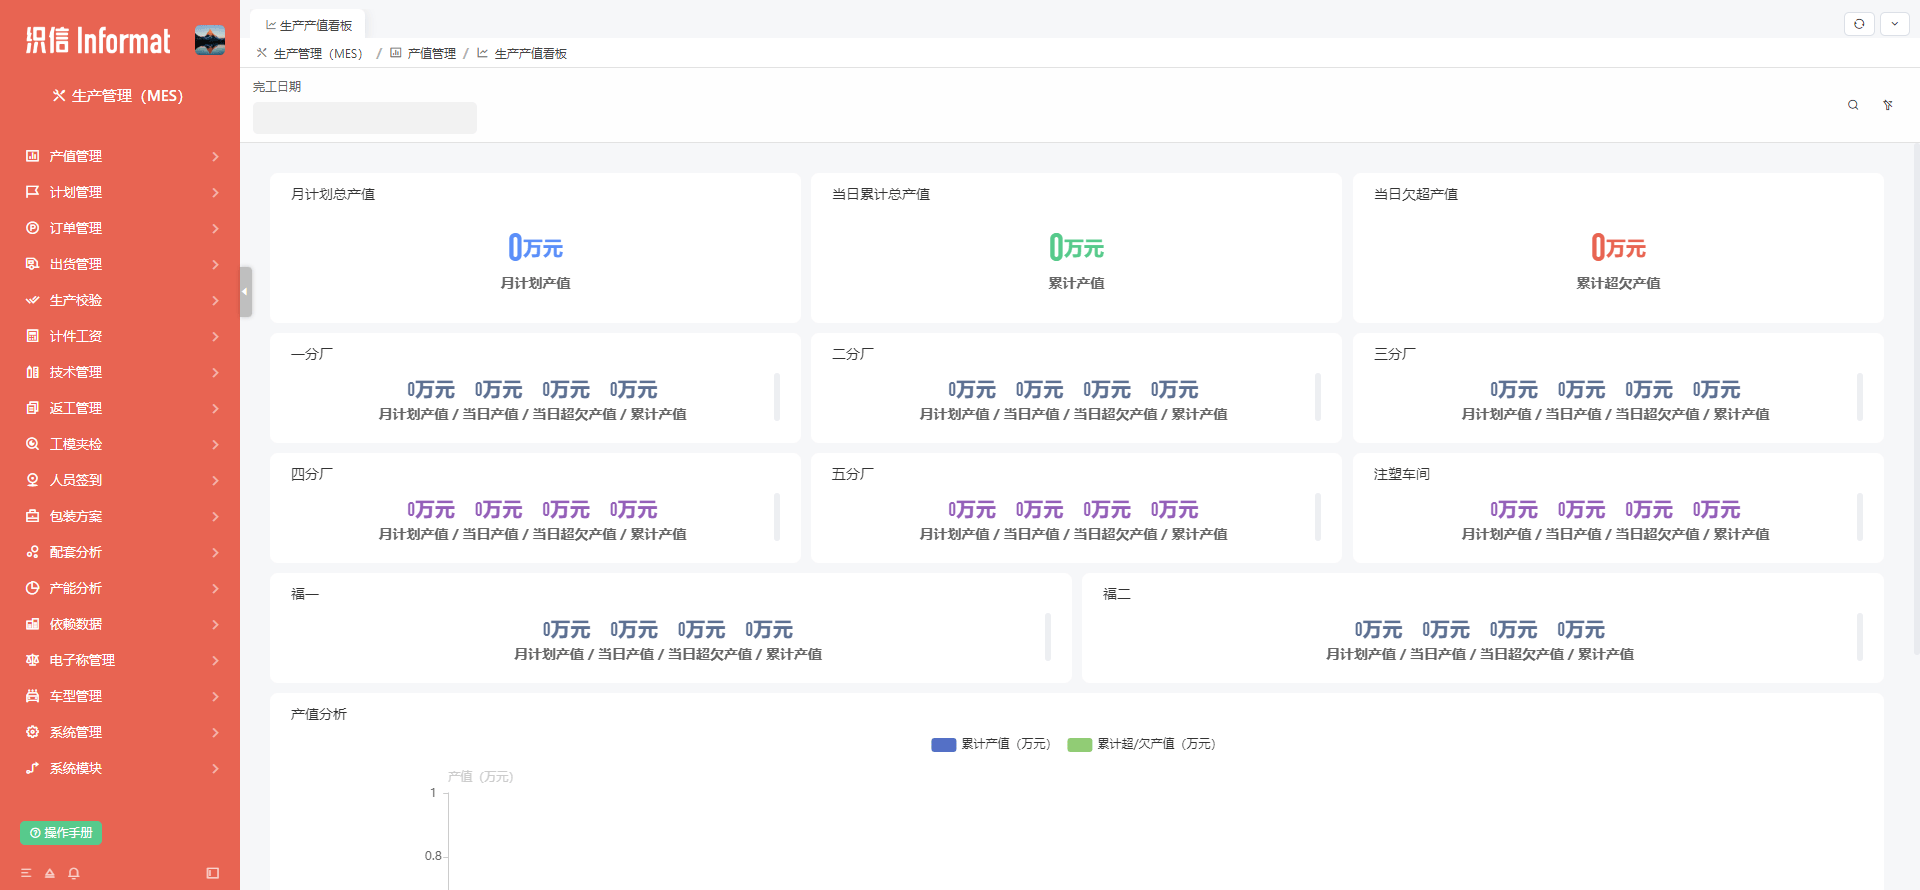Viewport: 1920px width, 890px height.
Task: Open the 操作手册 help button
Action: (x=61, y=833)
